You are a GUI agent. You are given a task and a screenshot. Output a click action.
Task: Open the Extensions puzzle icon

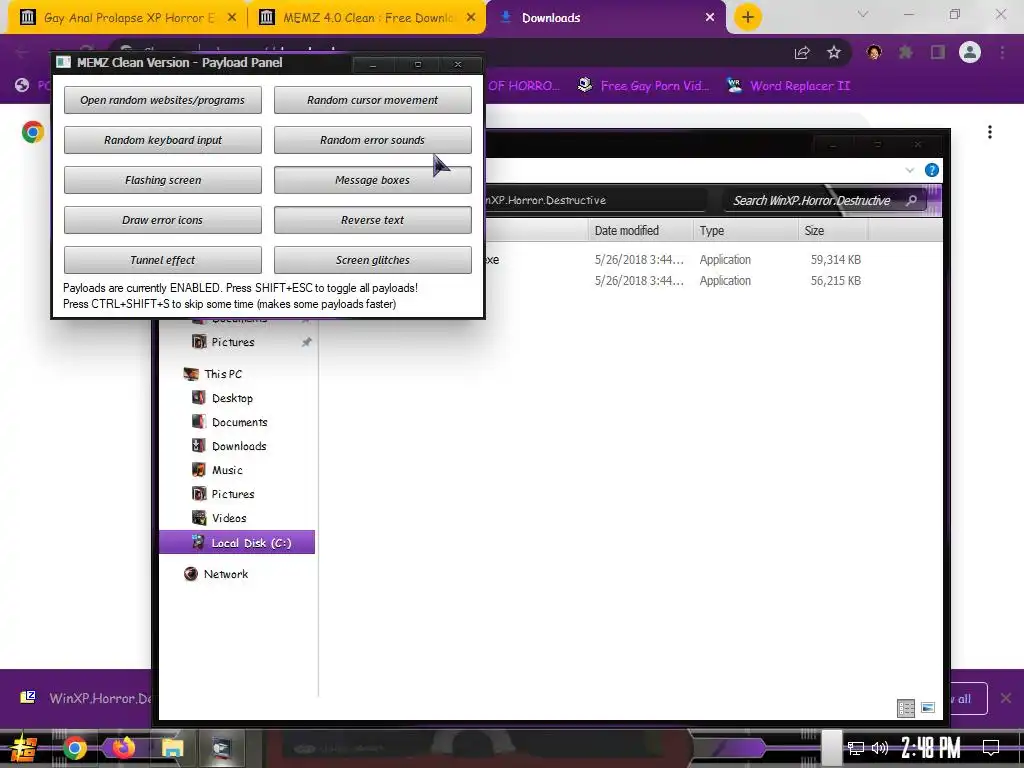tap(906, 52)
